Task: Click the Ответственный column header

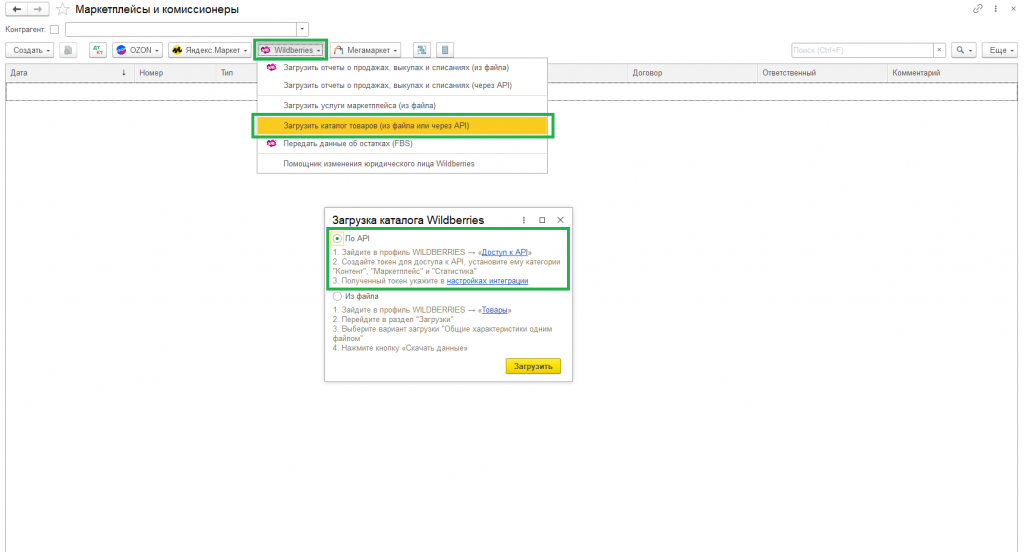Action: tap(822, 73)
